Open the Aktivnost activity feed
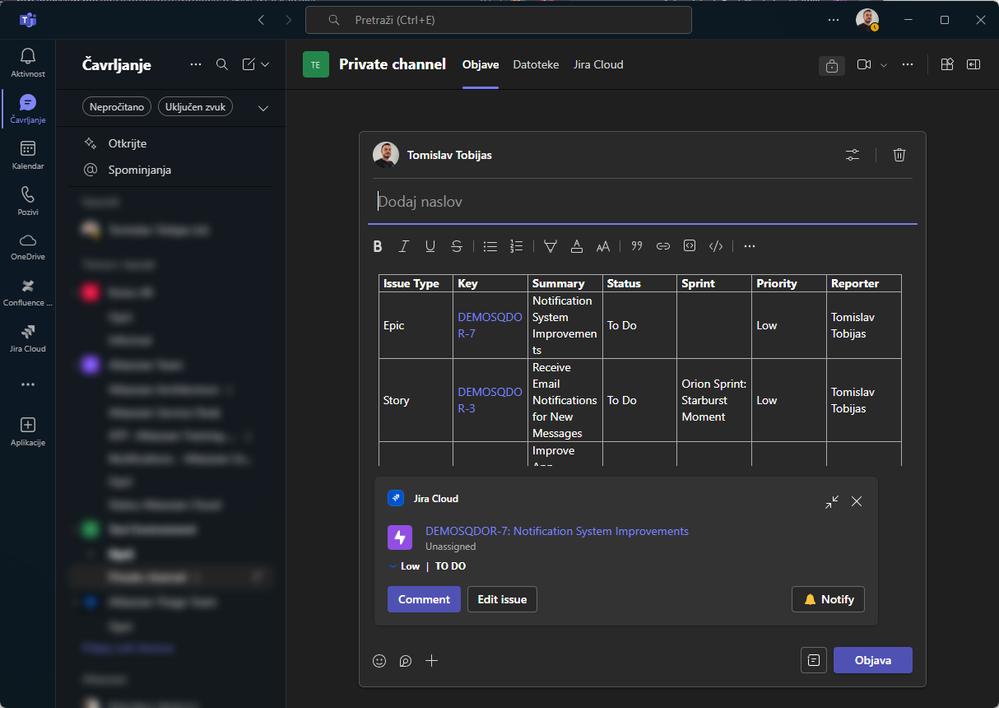 pos(27,63)
